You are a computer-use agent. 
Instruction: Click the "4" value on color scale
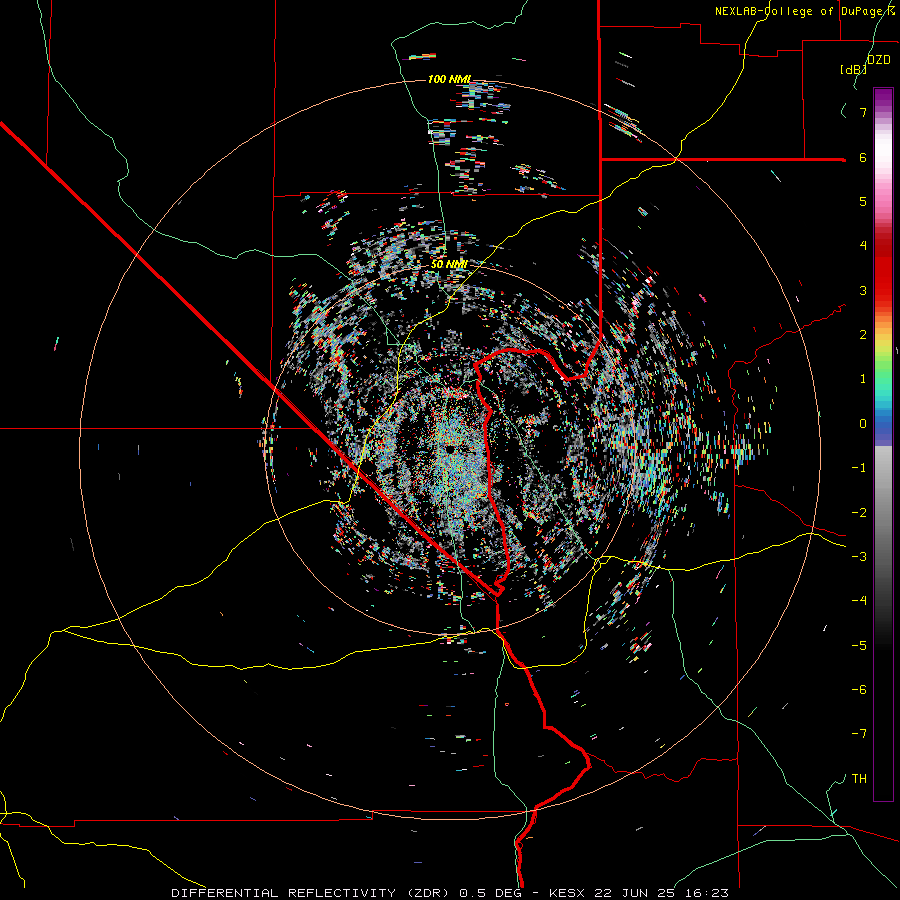click(863, 246)
